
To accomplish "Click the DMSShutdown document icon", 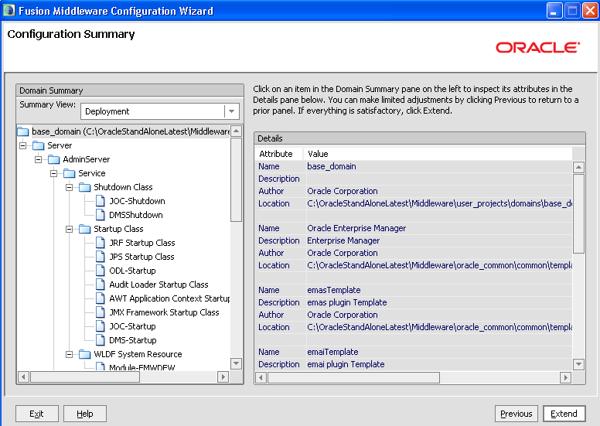I will coord(100,215).
